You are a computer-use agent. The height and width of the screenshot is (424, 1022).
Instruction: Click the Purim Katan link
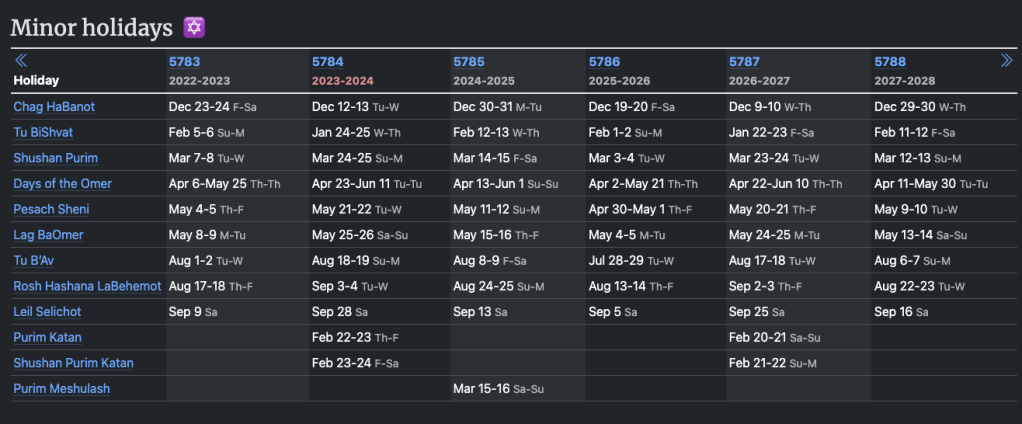pyautogui.click(x=47, y=337)
